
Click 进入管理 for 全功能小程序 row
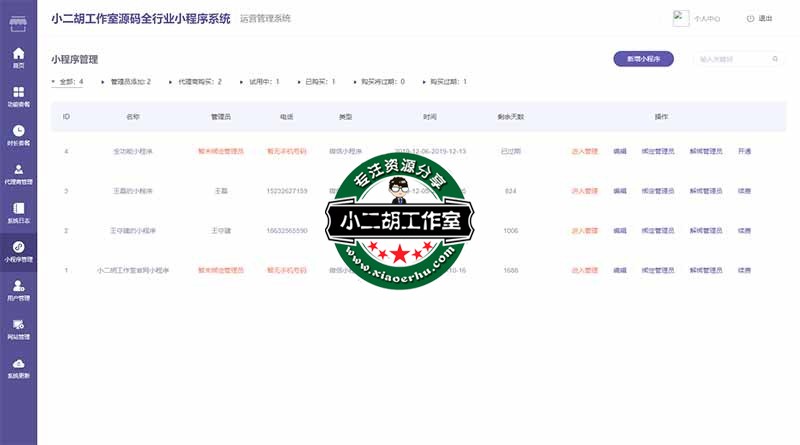(584, 151)
